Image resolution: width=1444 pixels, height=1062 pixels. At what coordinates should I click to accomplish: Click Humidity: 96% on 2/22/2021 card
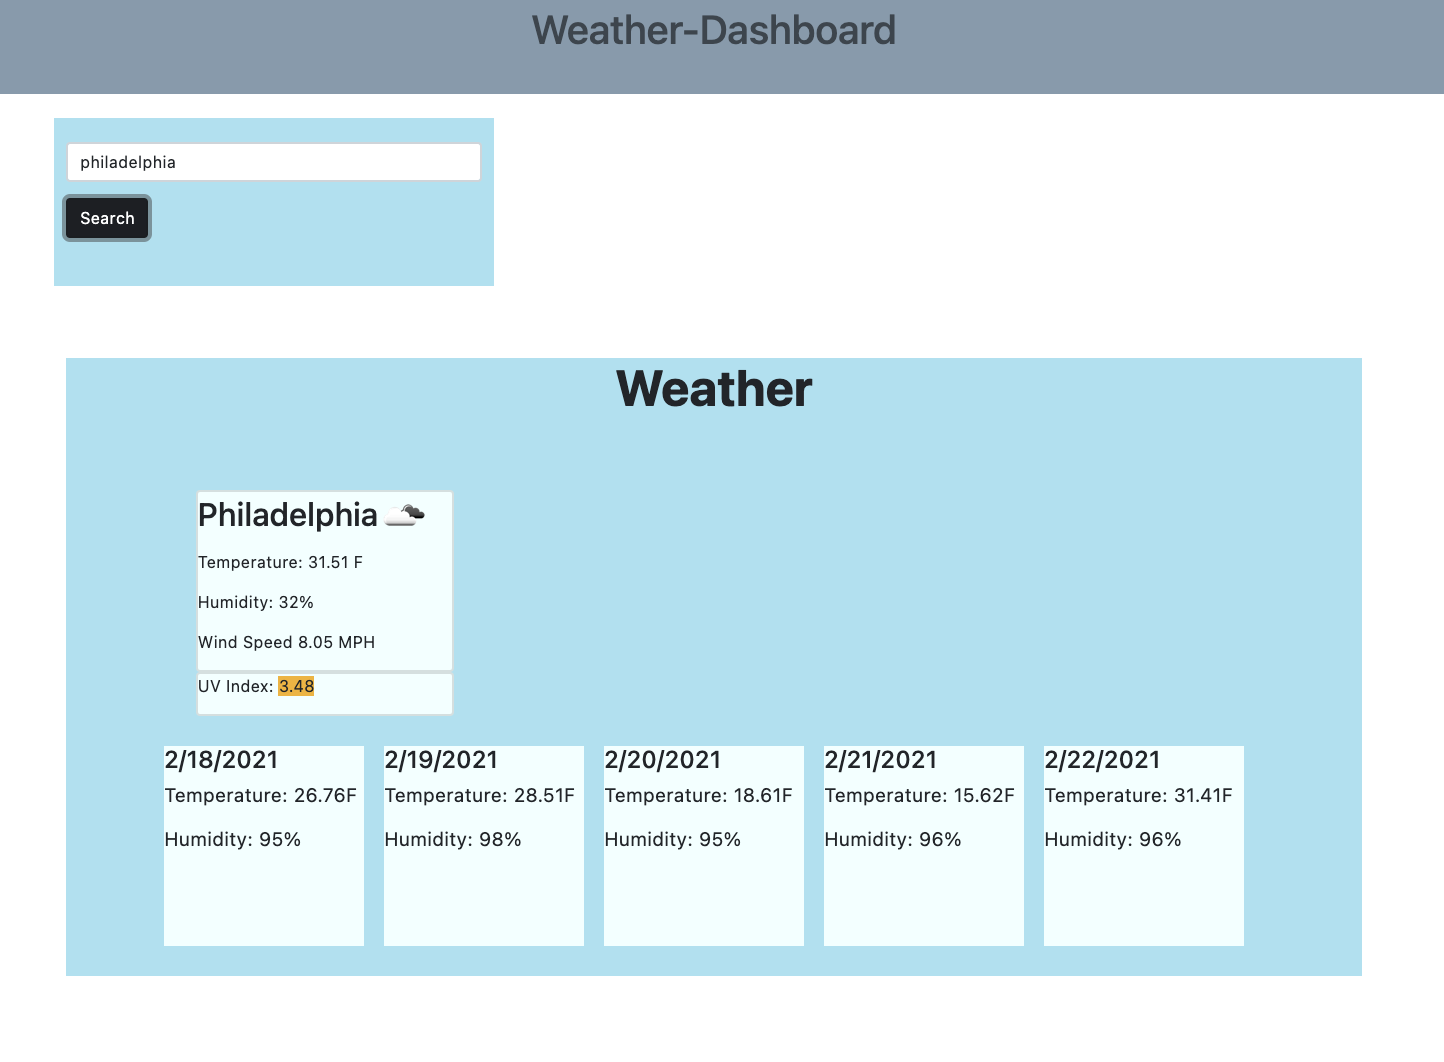pyautogui.click(x=1113, y=840)
